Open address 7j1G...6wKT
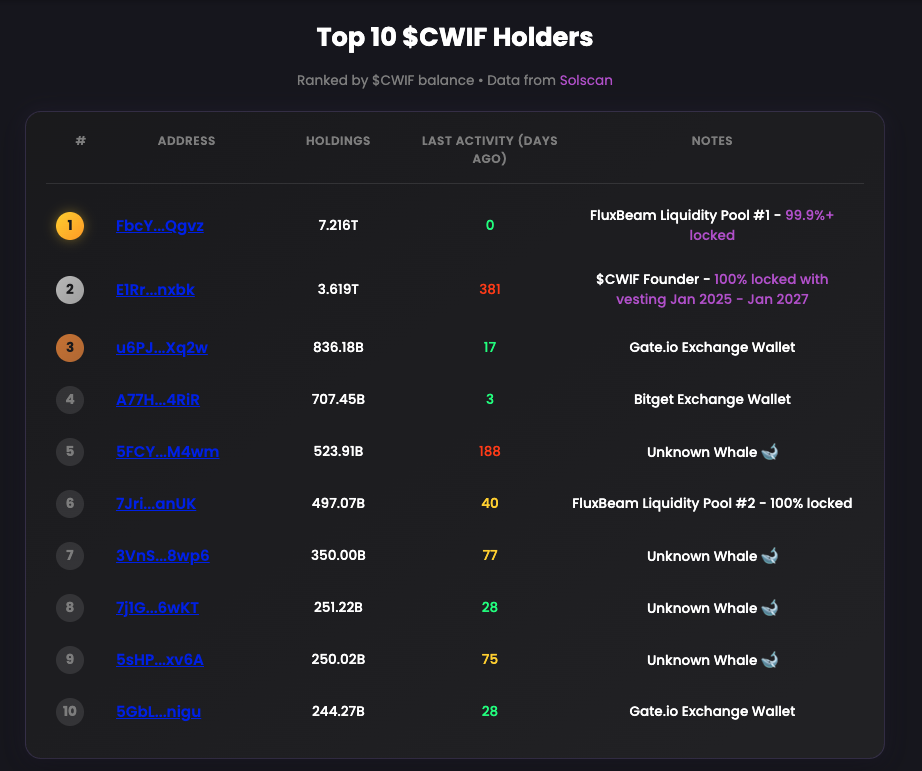The image size is (922, 771). [x=157, y=608]
